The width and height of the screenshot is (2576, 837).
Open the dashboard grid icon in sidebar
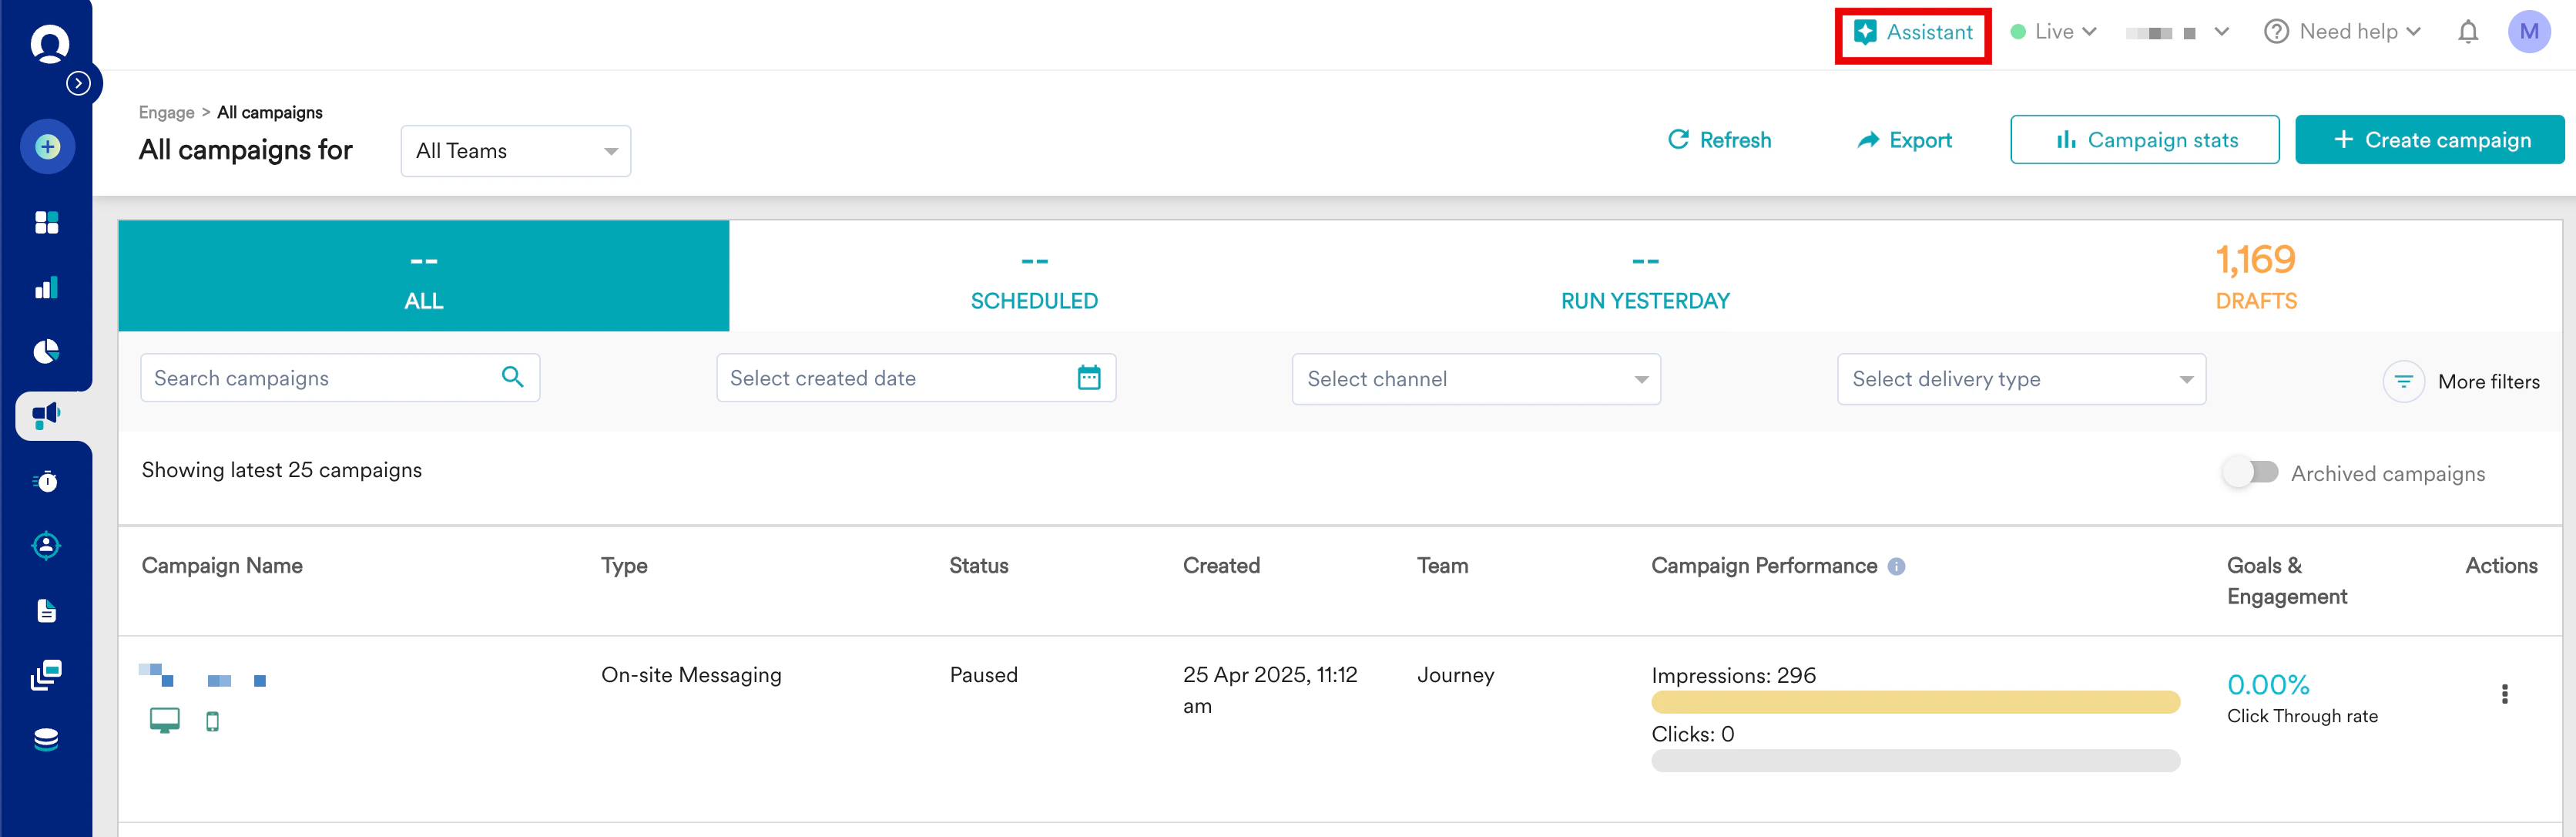[x=47, y=222]
